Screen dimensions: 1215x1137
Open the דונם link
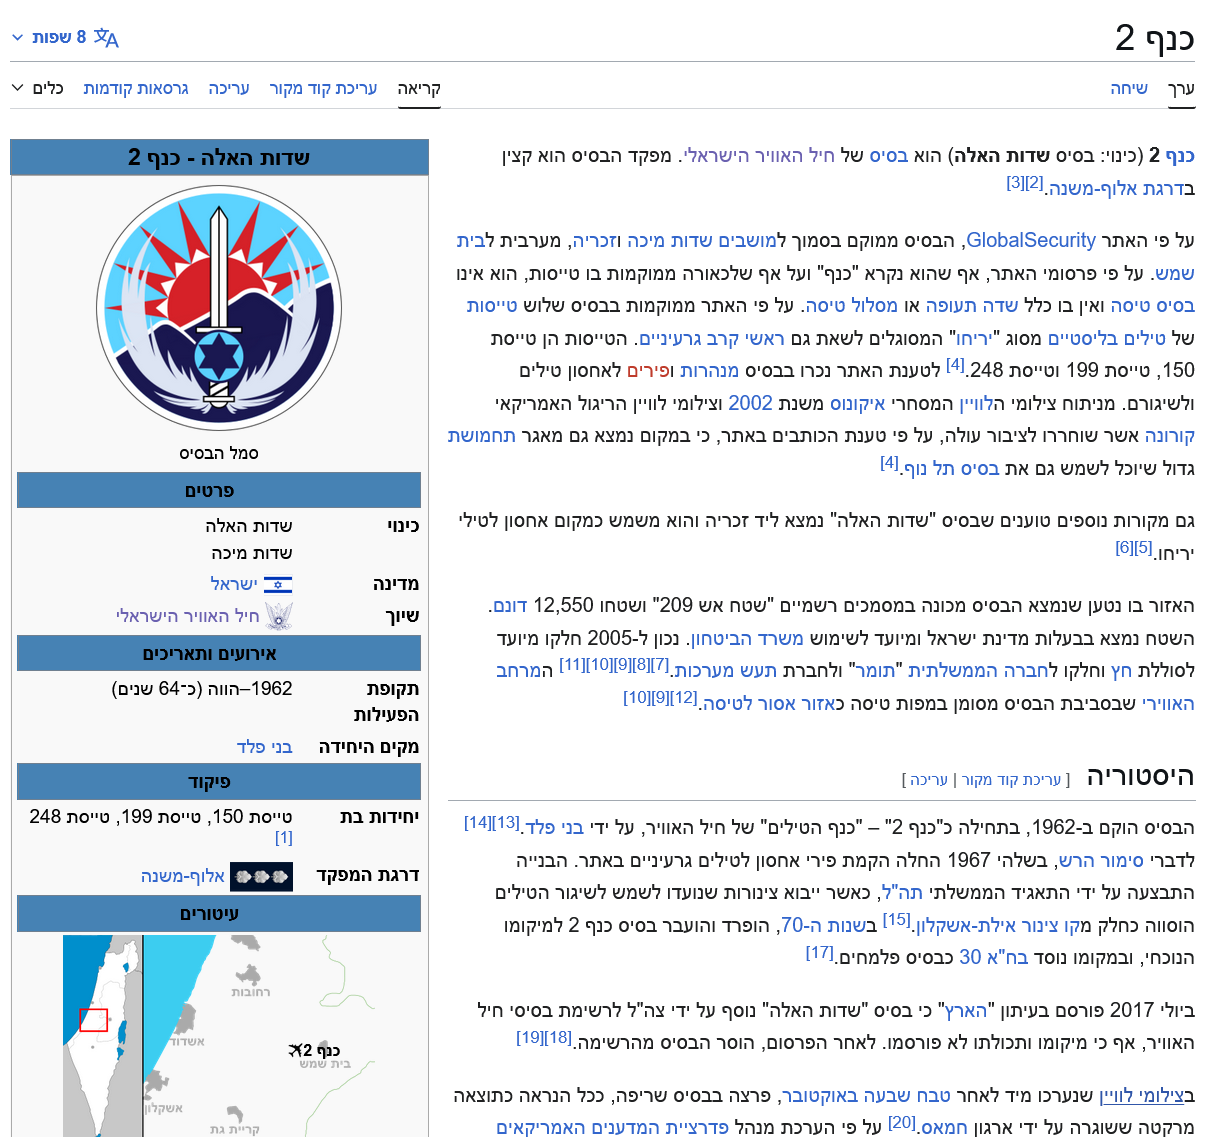coord(509,606)
